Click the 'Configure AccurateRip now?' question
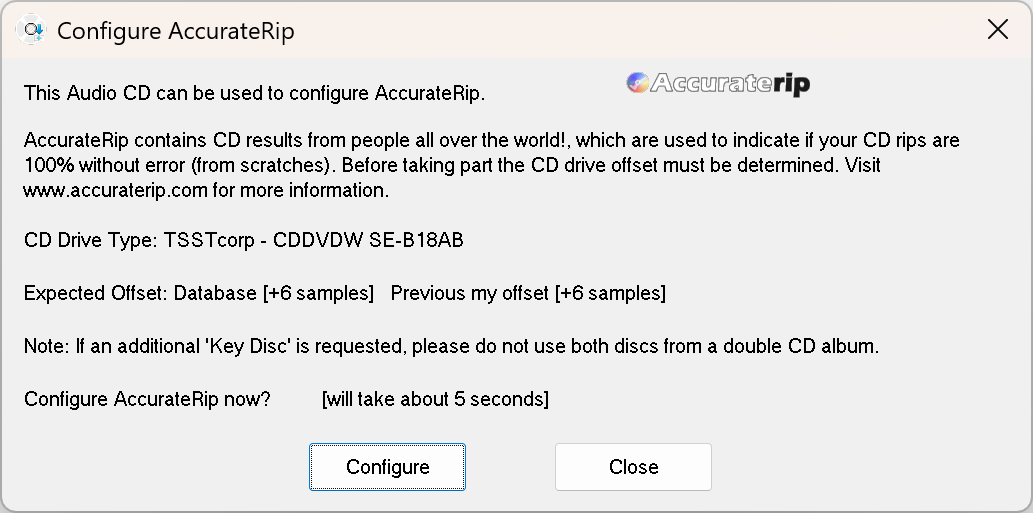Screen dimensions: 1033x513 tap(147, 400)
